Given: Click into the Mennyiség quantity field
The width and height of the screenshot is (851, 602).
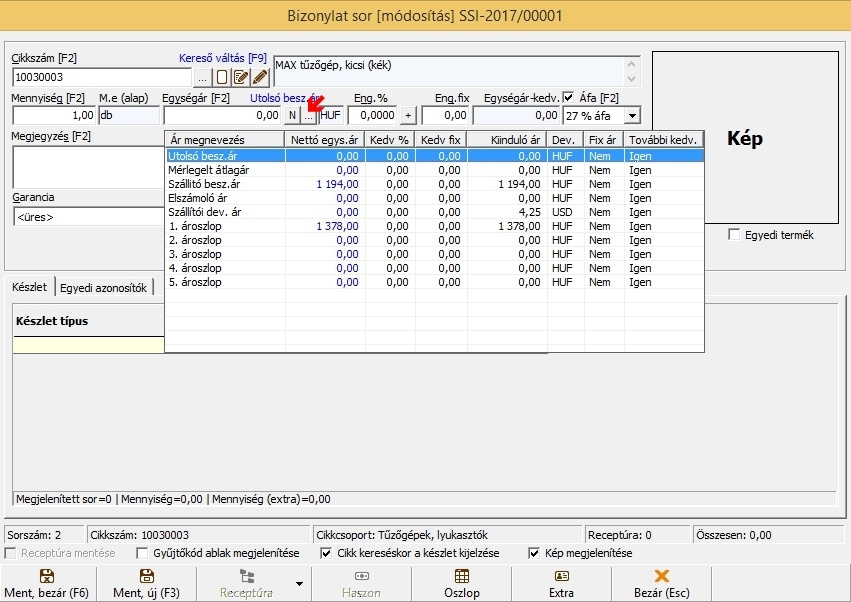Looking at the screenshot, I should point(53,116).
